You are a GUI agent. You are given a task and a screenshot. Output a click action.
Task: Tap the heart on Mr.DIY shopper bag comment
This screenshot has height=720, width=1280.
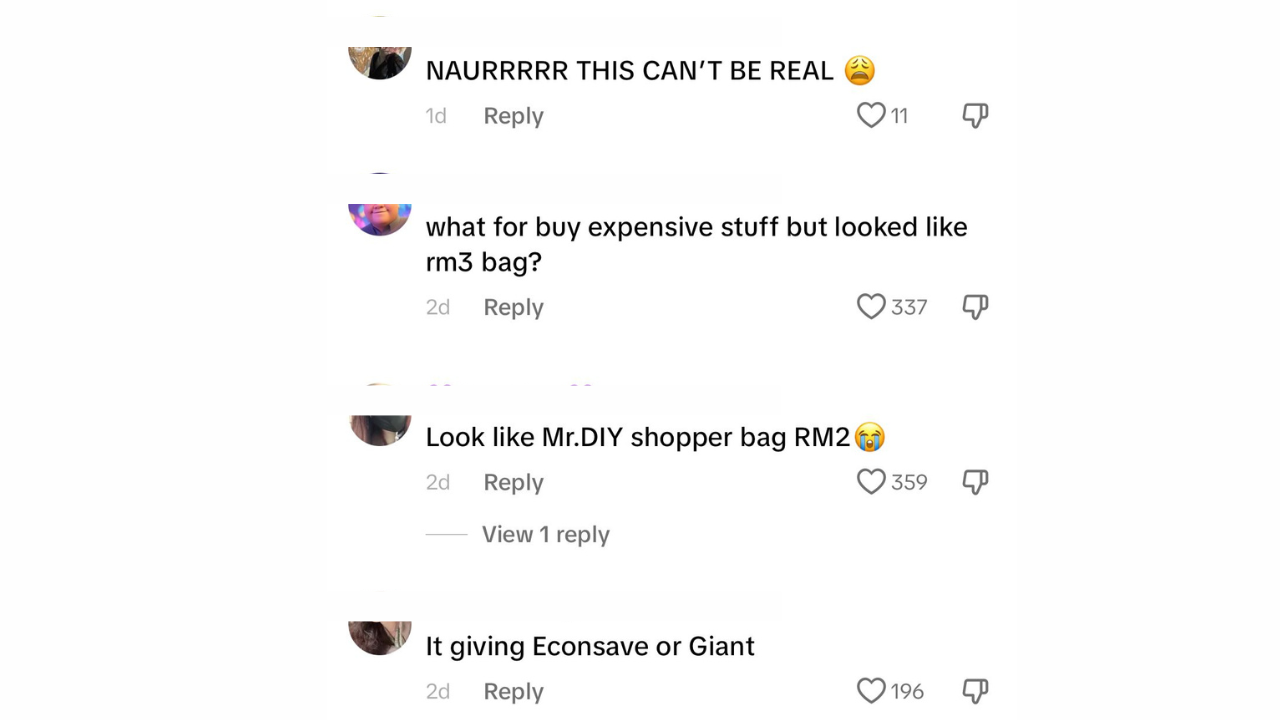pos(871,481)
